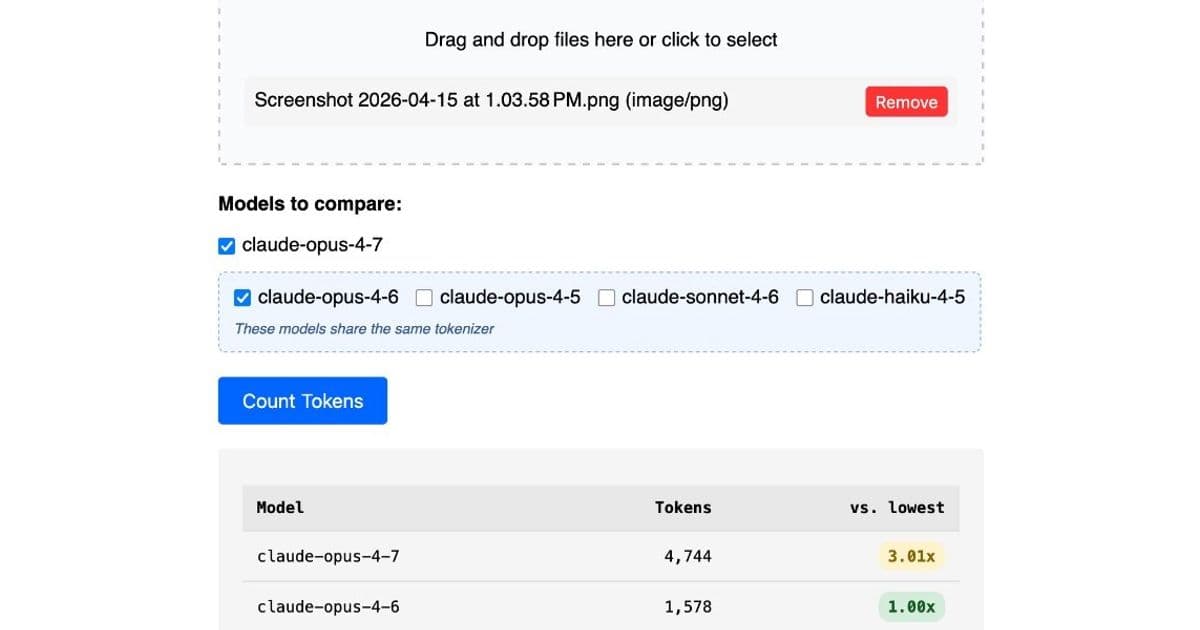Click the Tokens column header
1200x630 pixels.
[684, 507]
